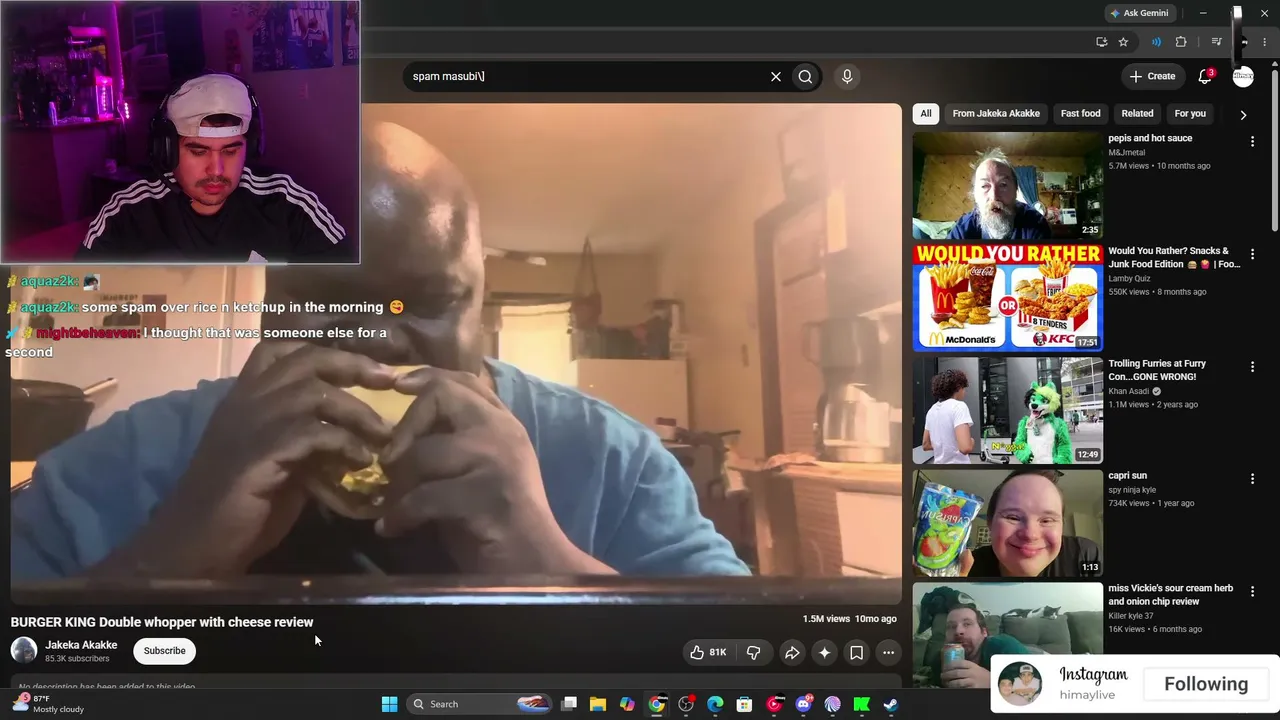The width and height of the screenshot is (1280, 720).
Task: Click the blue sound-wave extension icon
Action: point(1156,42)
